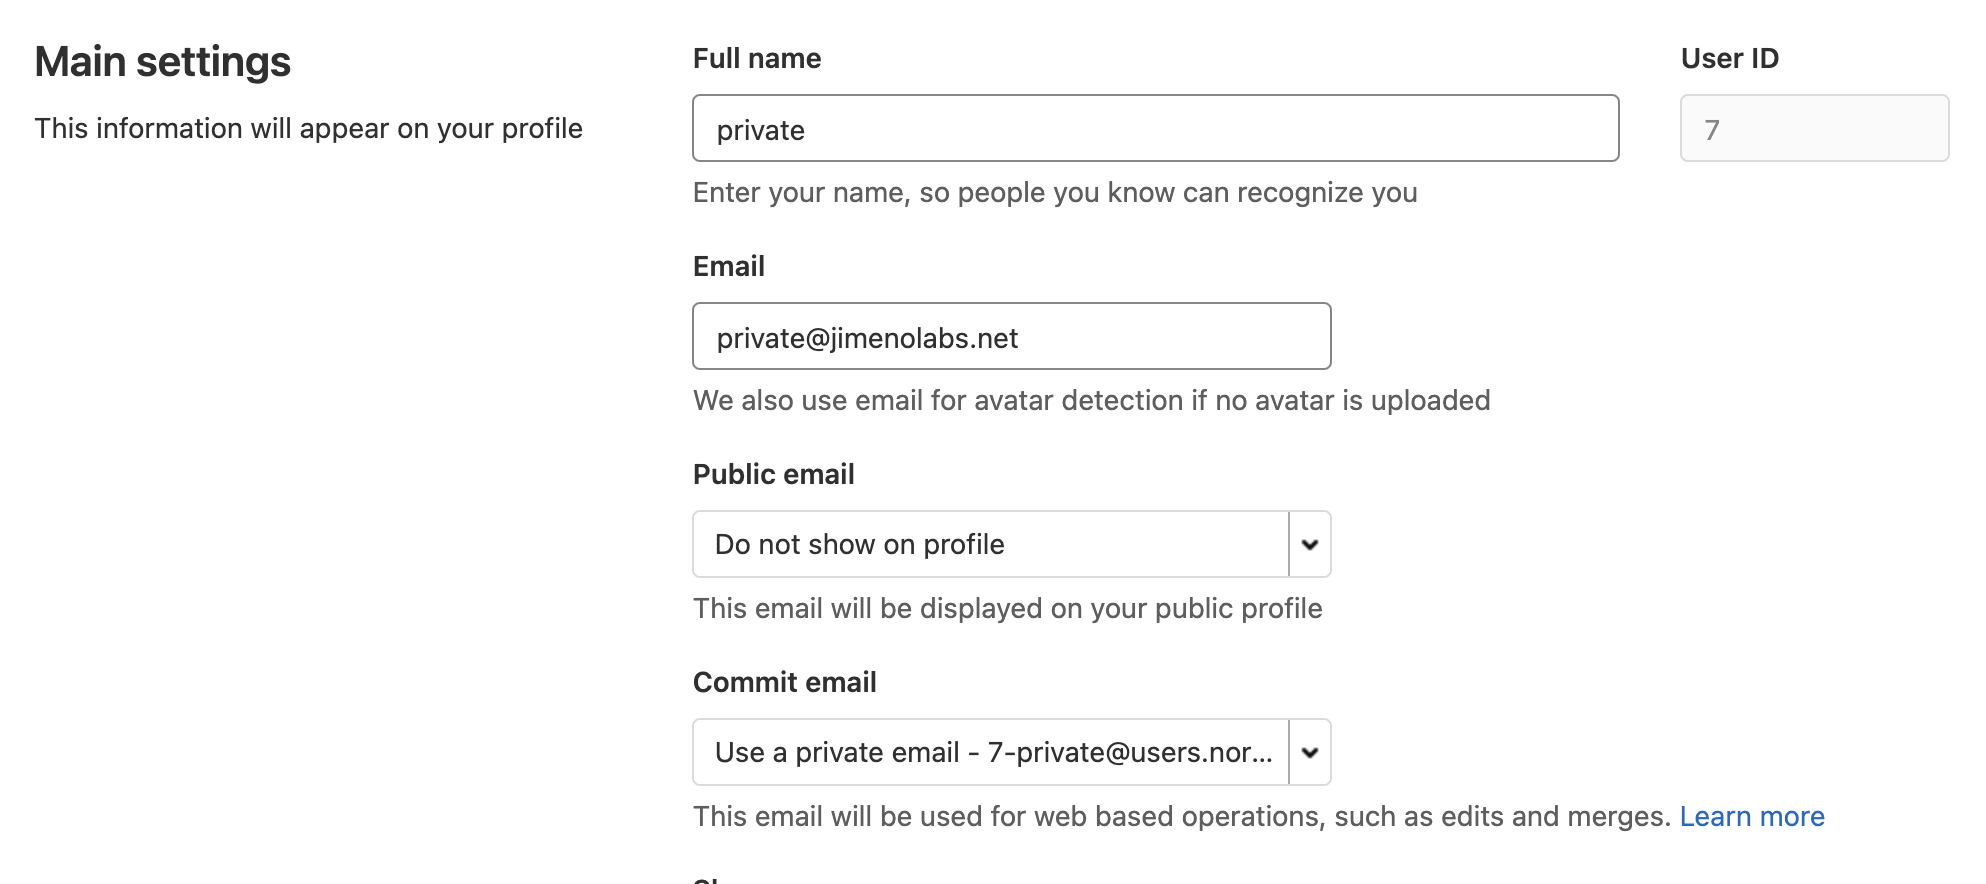Click the avatar detection helper text
Viewport: 1986px width, 884px height.
(1091, 401)
